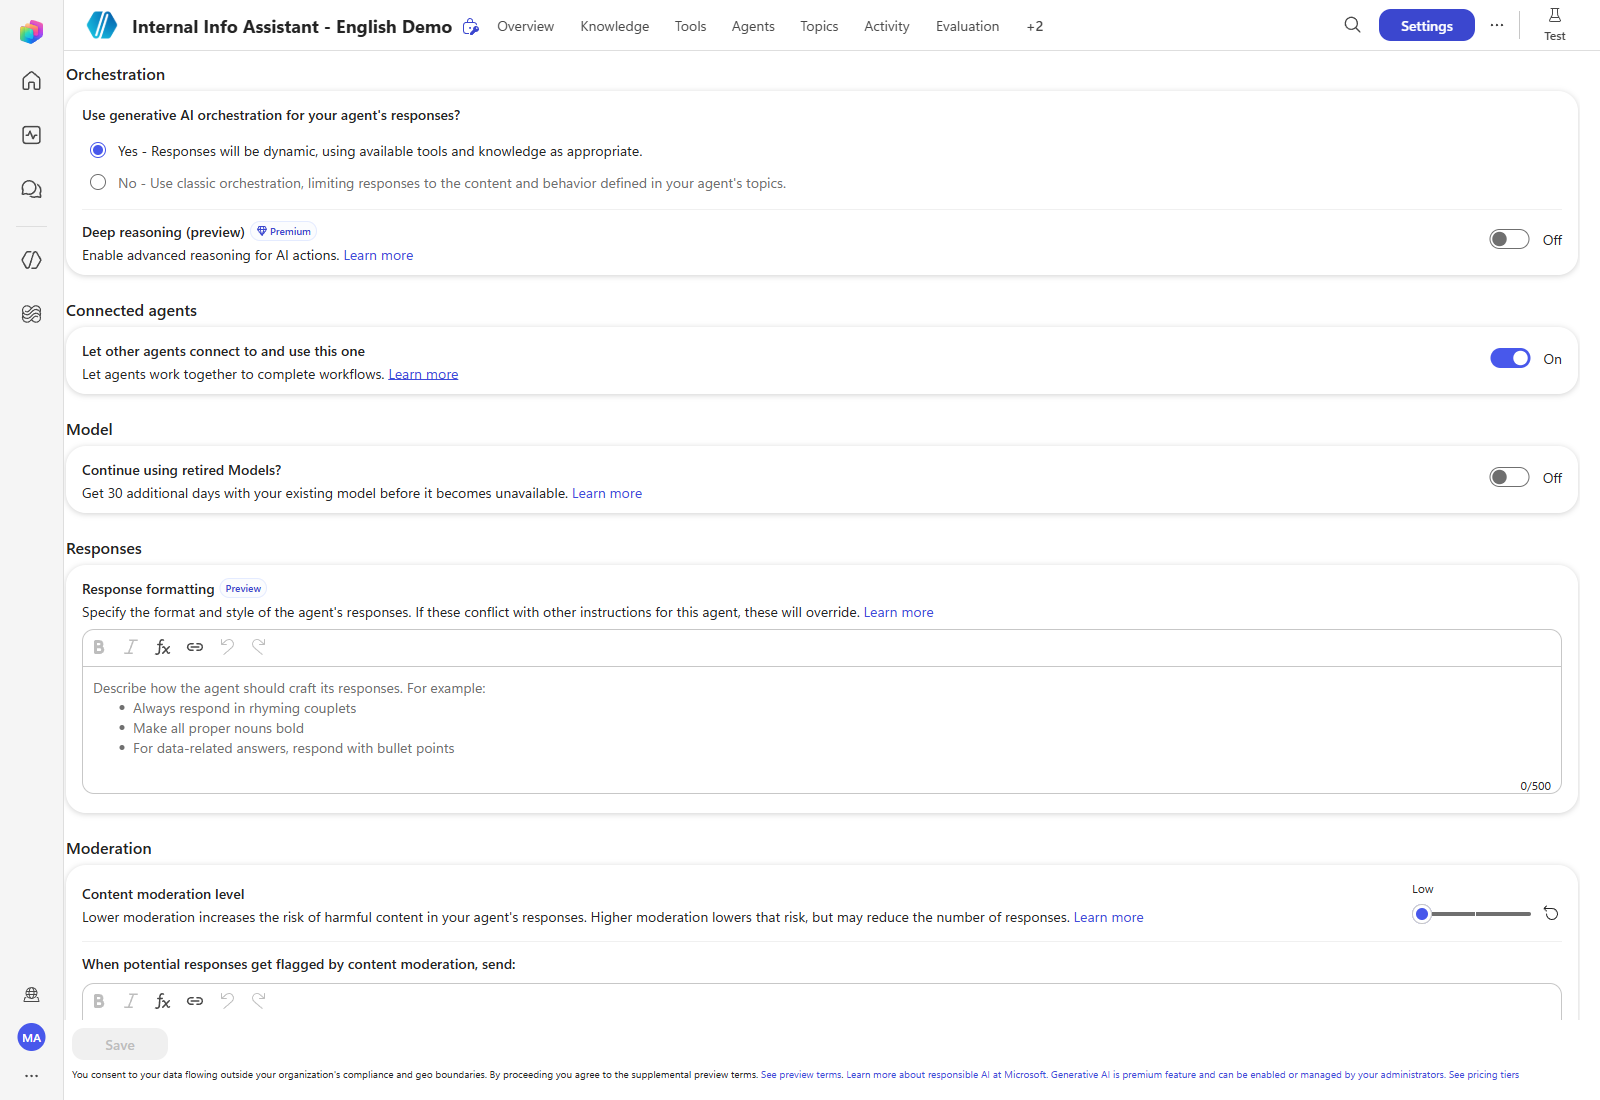
Task: Click Redo in Response formatting toolbar
Action: (259, 647)
